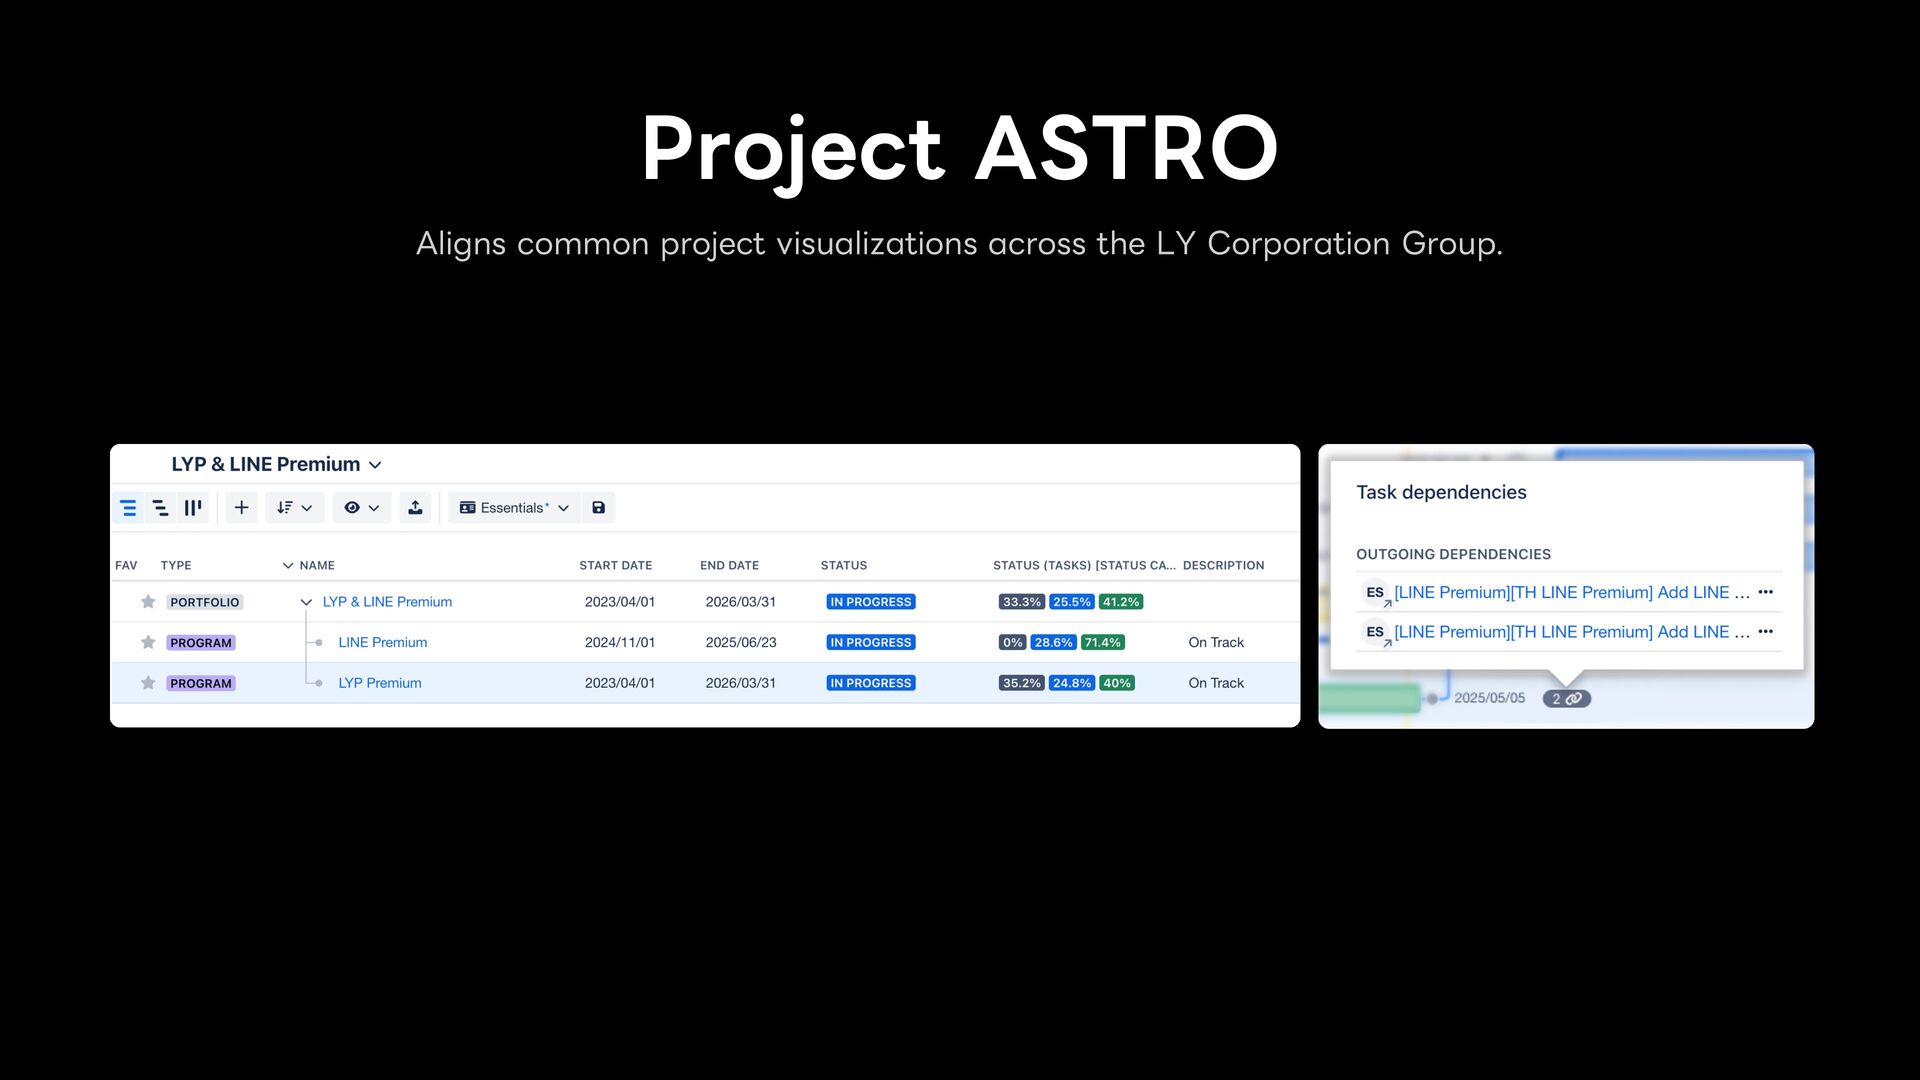Click IN PROGRESS status in portfolio row
Screen dimensions: 1920x1080
tap(871, 602)
